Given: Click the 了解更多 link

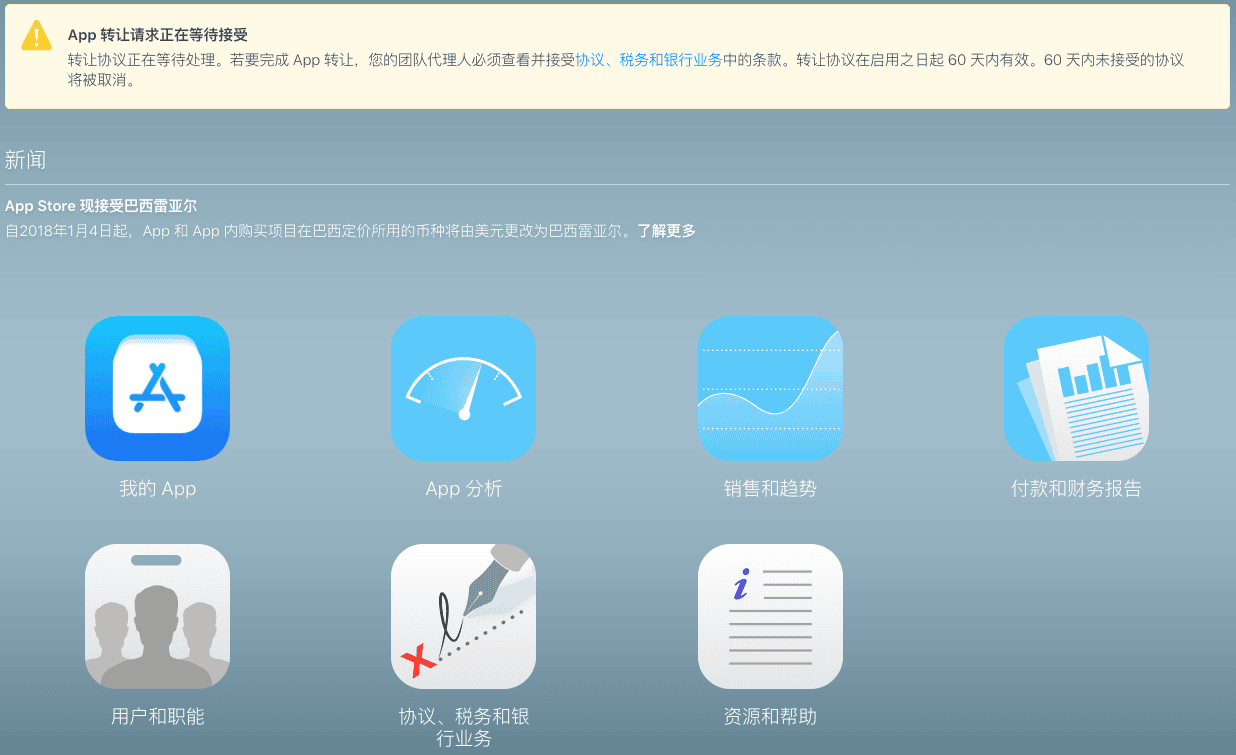Looking at the screenshot, I should 667,231.
